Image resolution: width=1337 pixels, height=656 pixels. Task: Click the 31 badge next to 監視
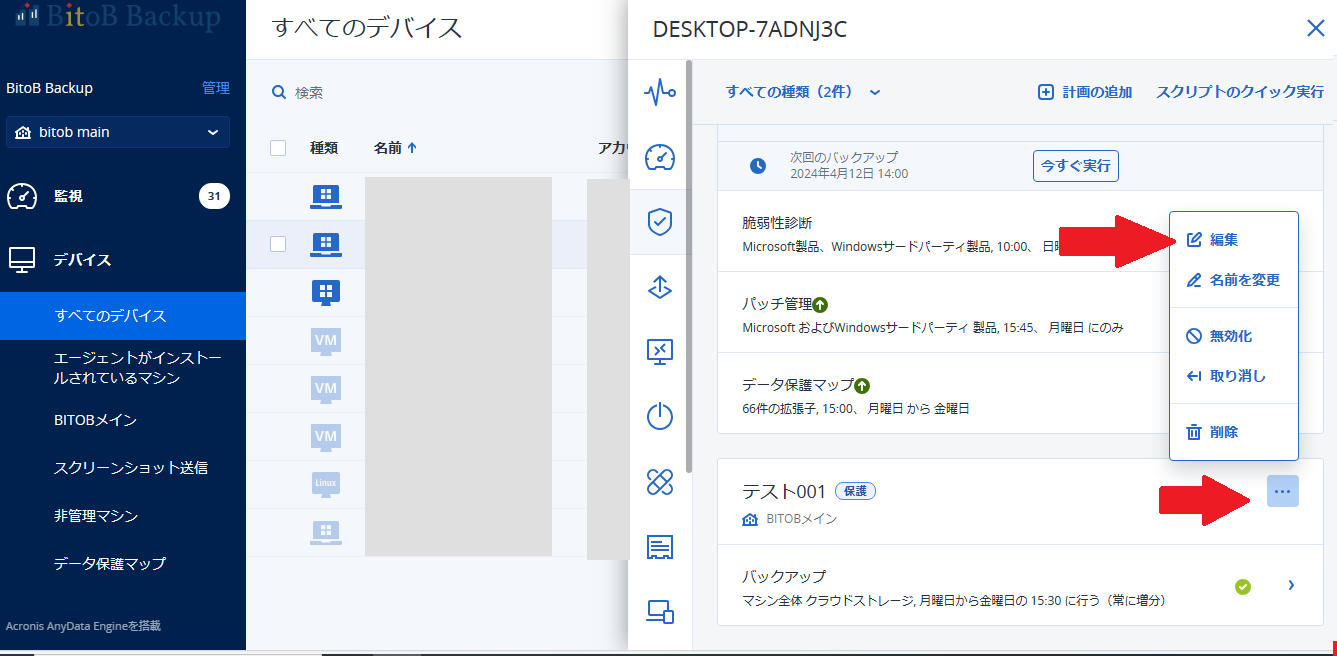(x=214, y=196)
